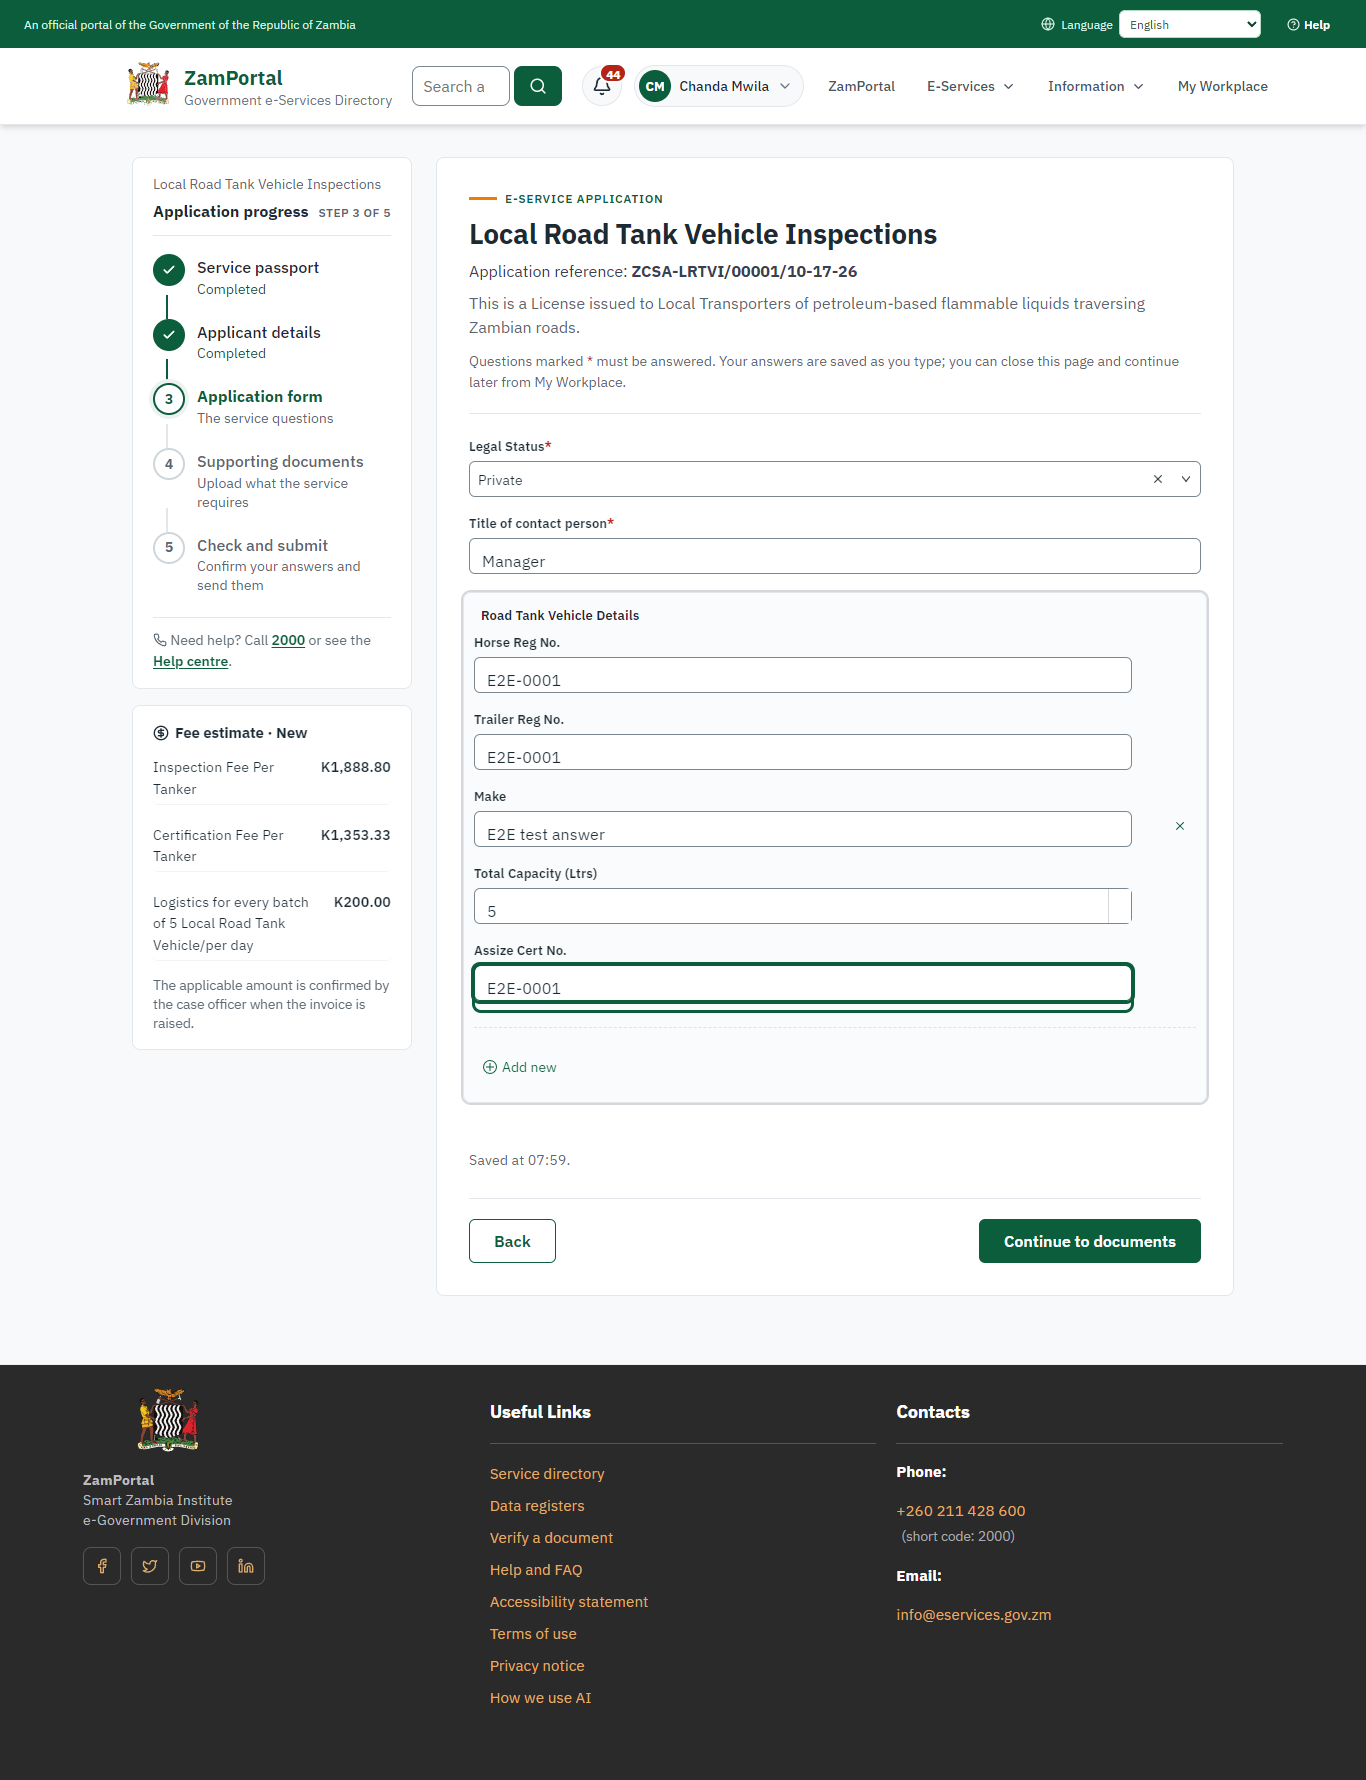Clear the Legal Status selection
This screenshot has height=1780, width=1366.
(x=1158, y=479)
